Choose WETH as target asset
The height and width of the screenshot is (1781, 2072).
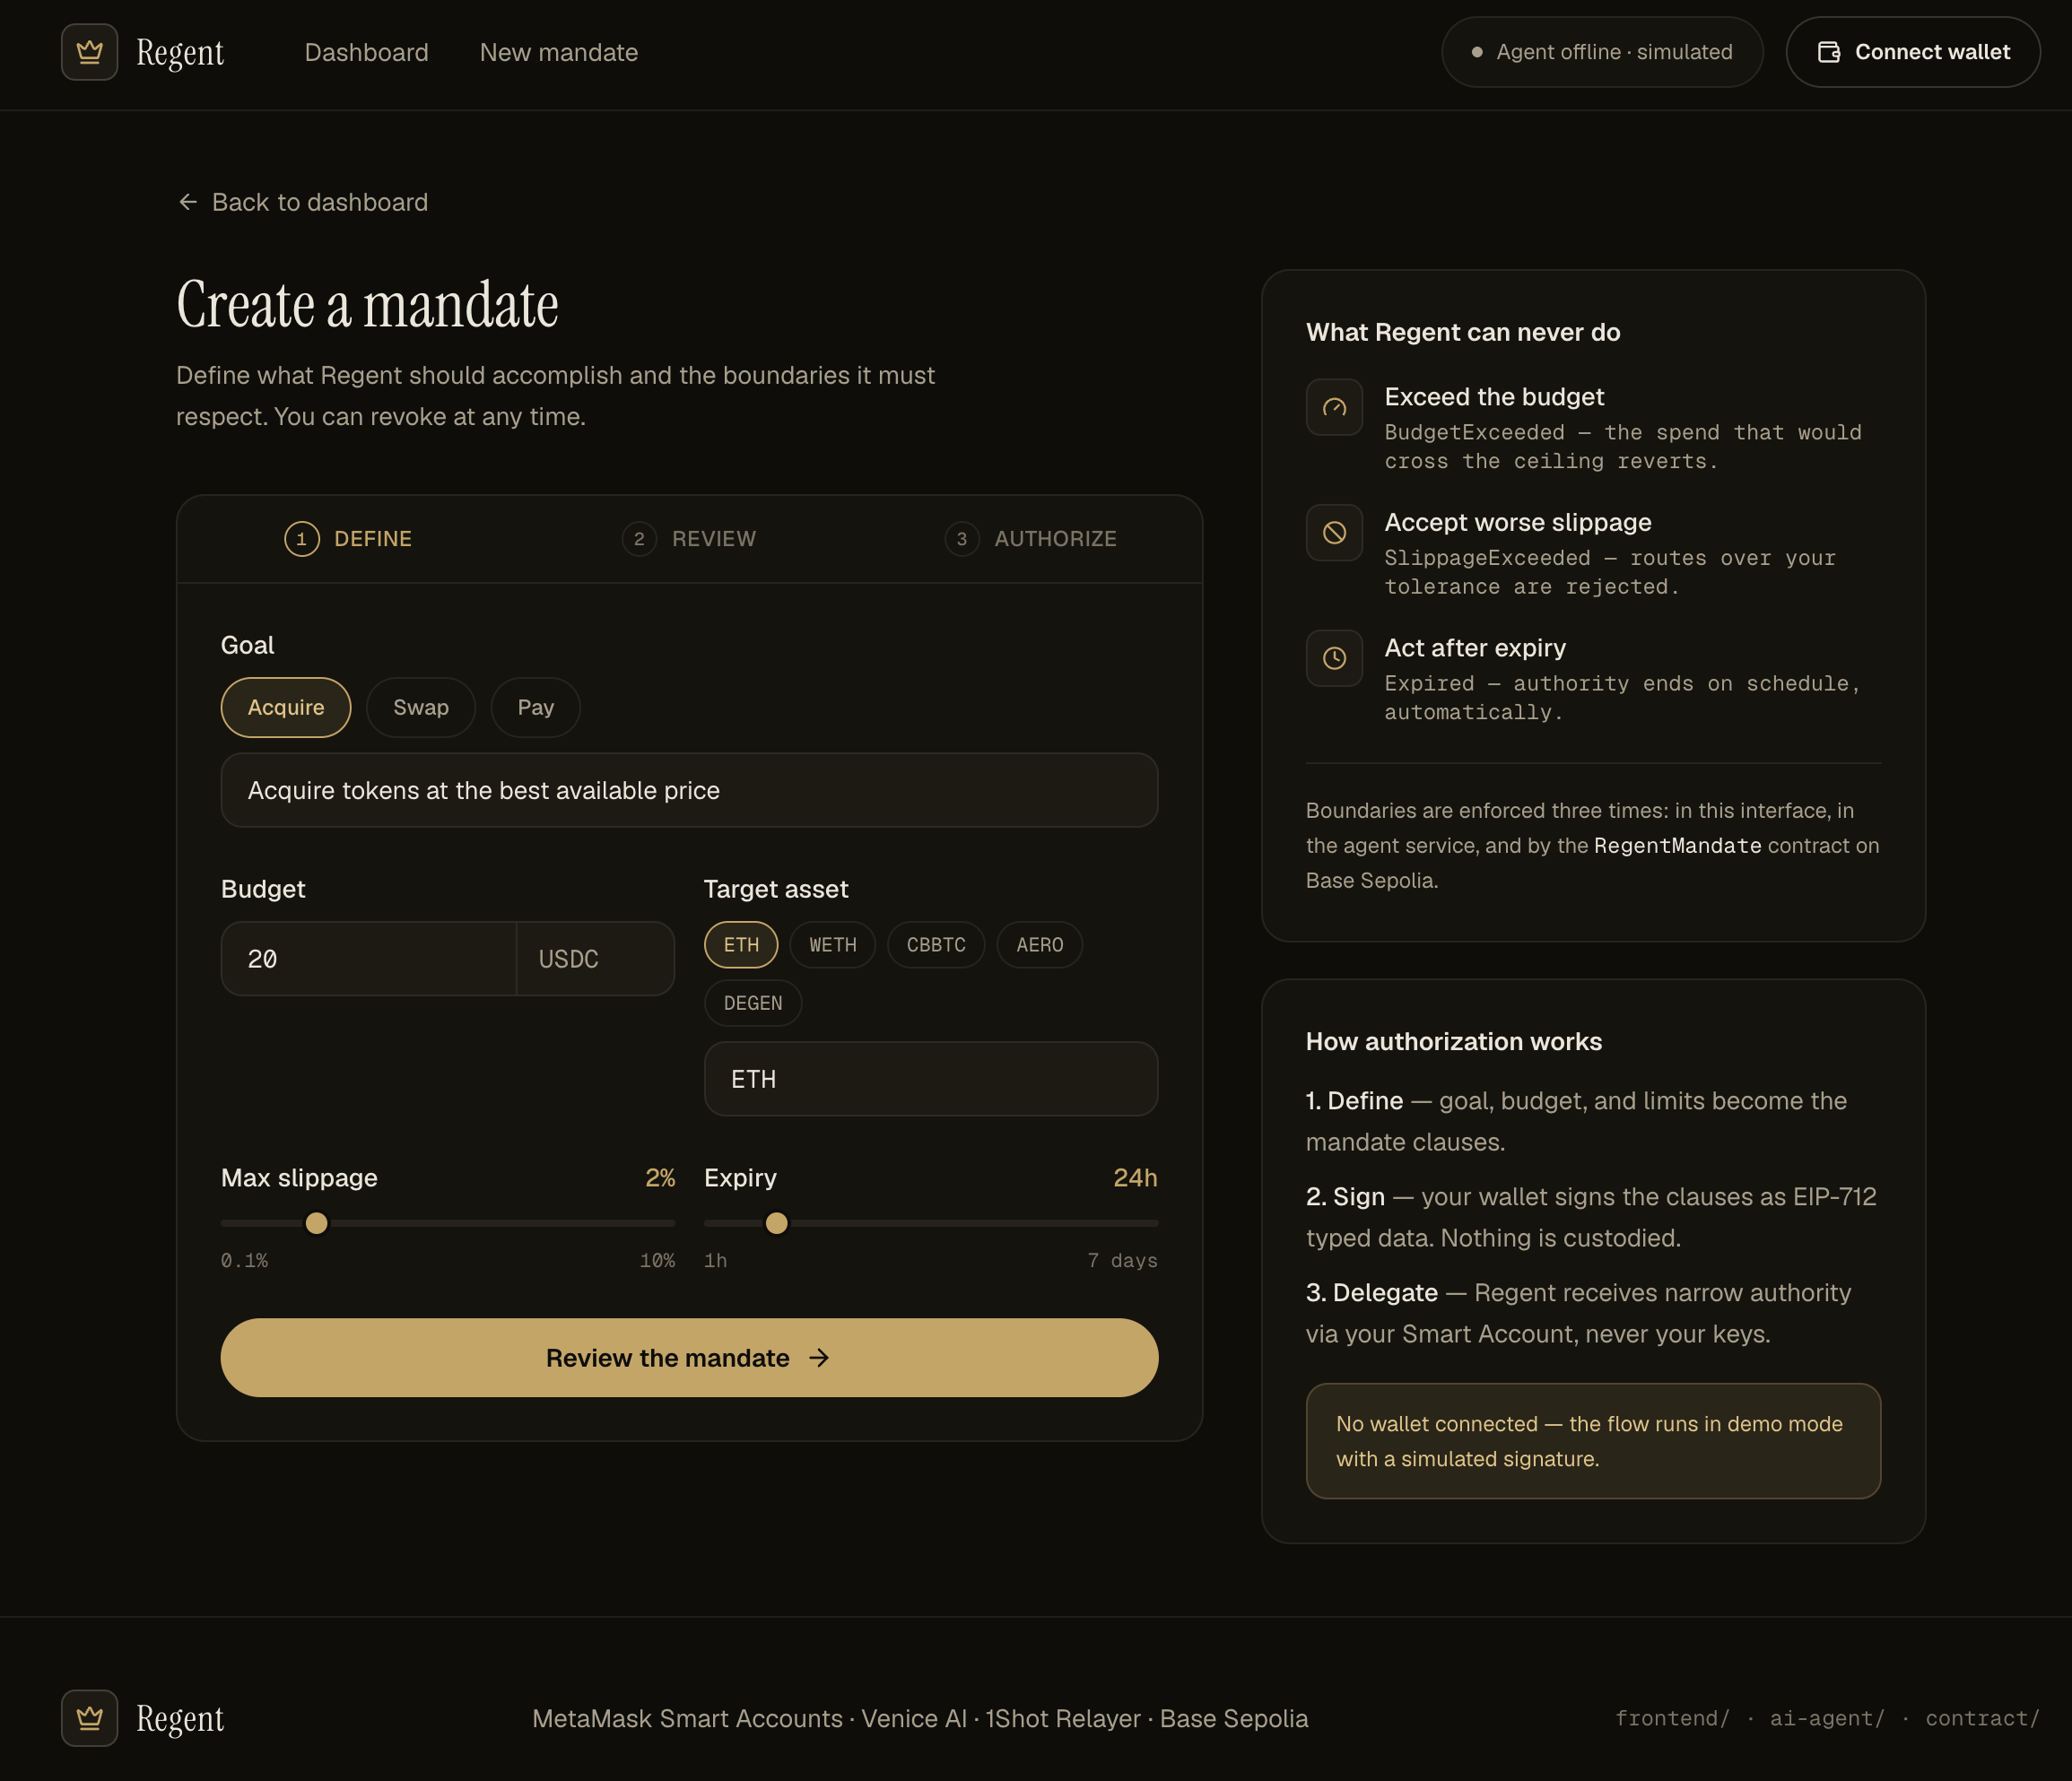click(x=833, y=945)
